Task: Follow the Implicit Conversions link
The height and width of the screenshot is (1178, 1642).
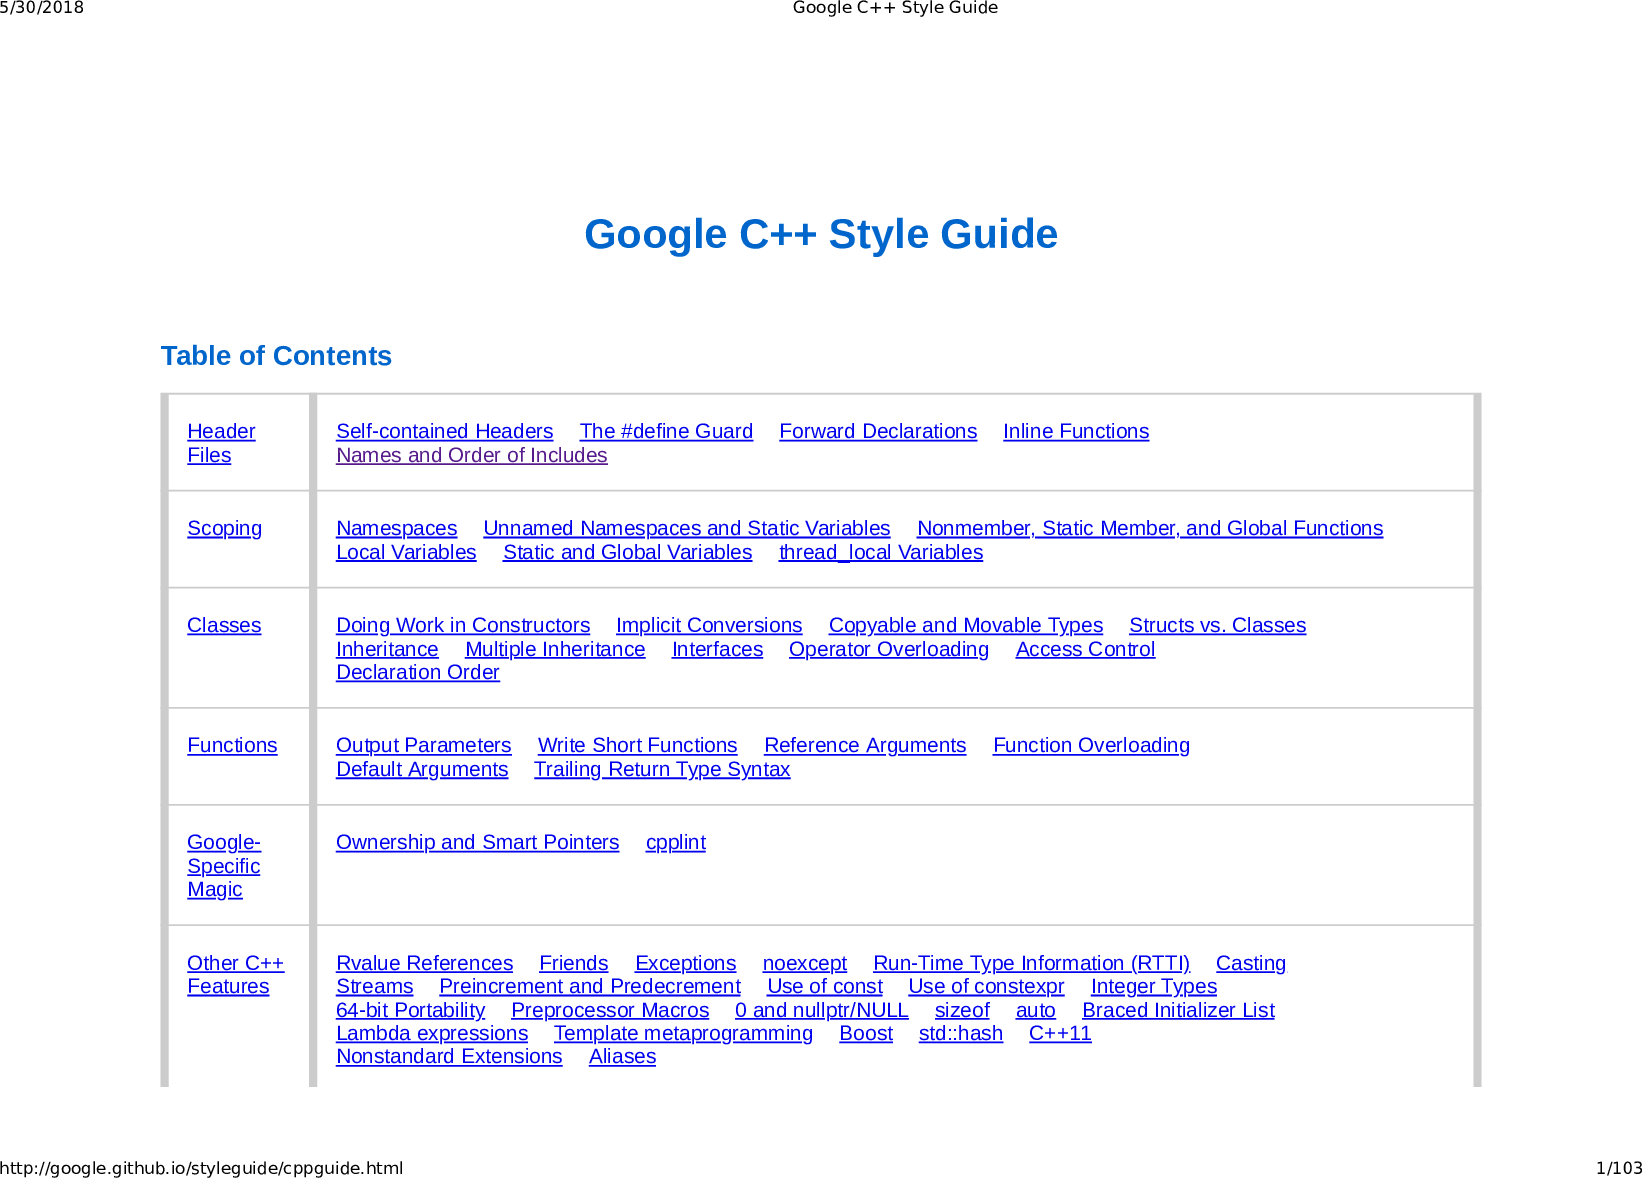Action: (x=709, y=625)
